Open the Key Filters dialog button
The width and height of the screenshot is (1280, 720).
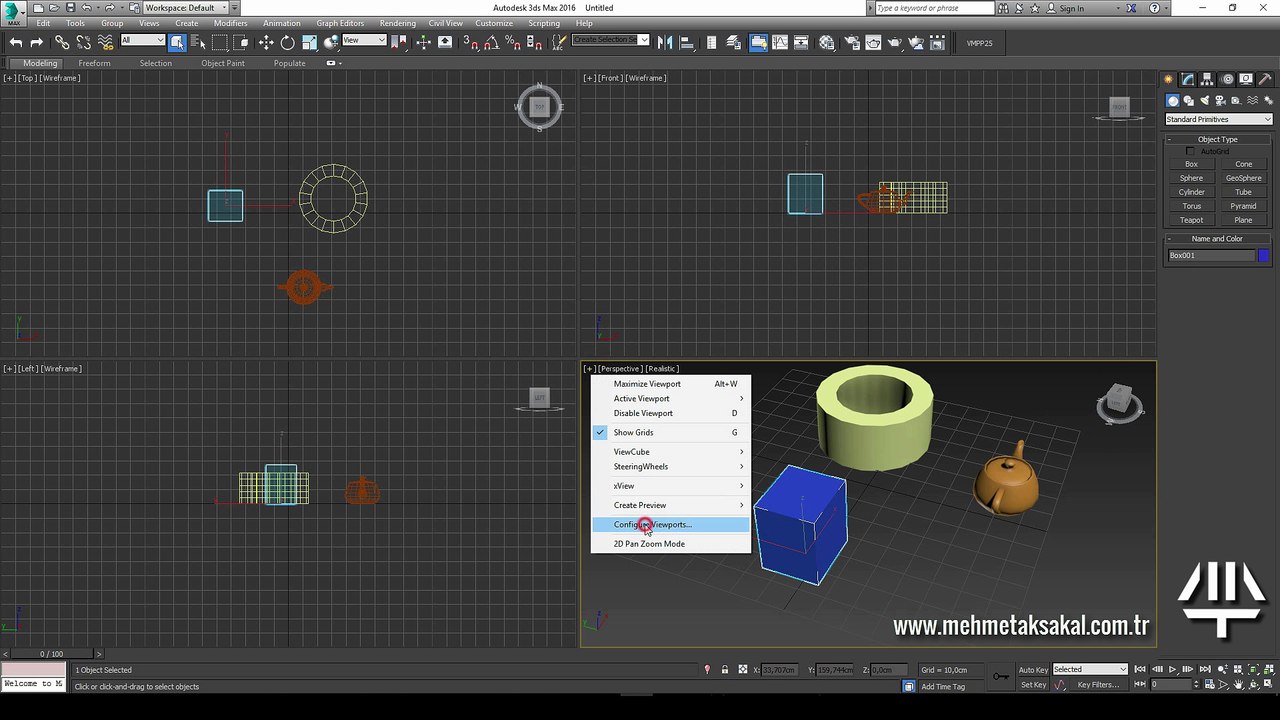1098,685
